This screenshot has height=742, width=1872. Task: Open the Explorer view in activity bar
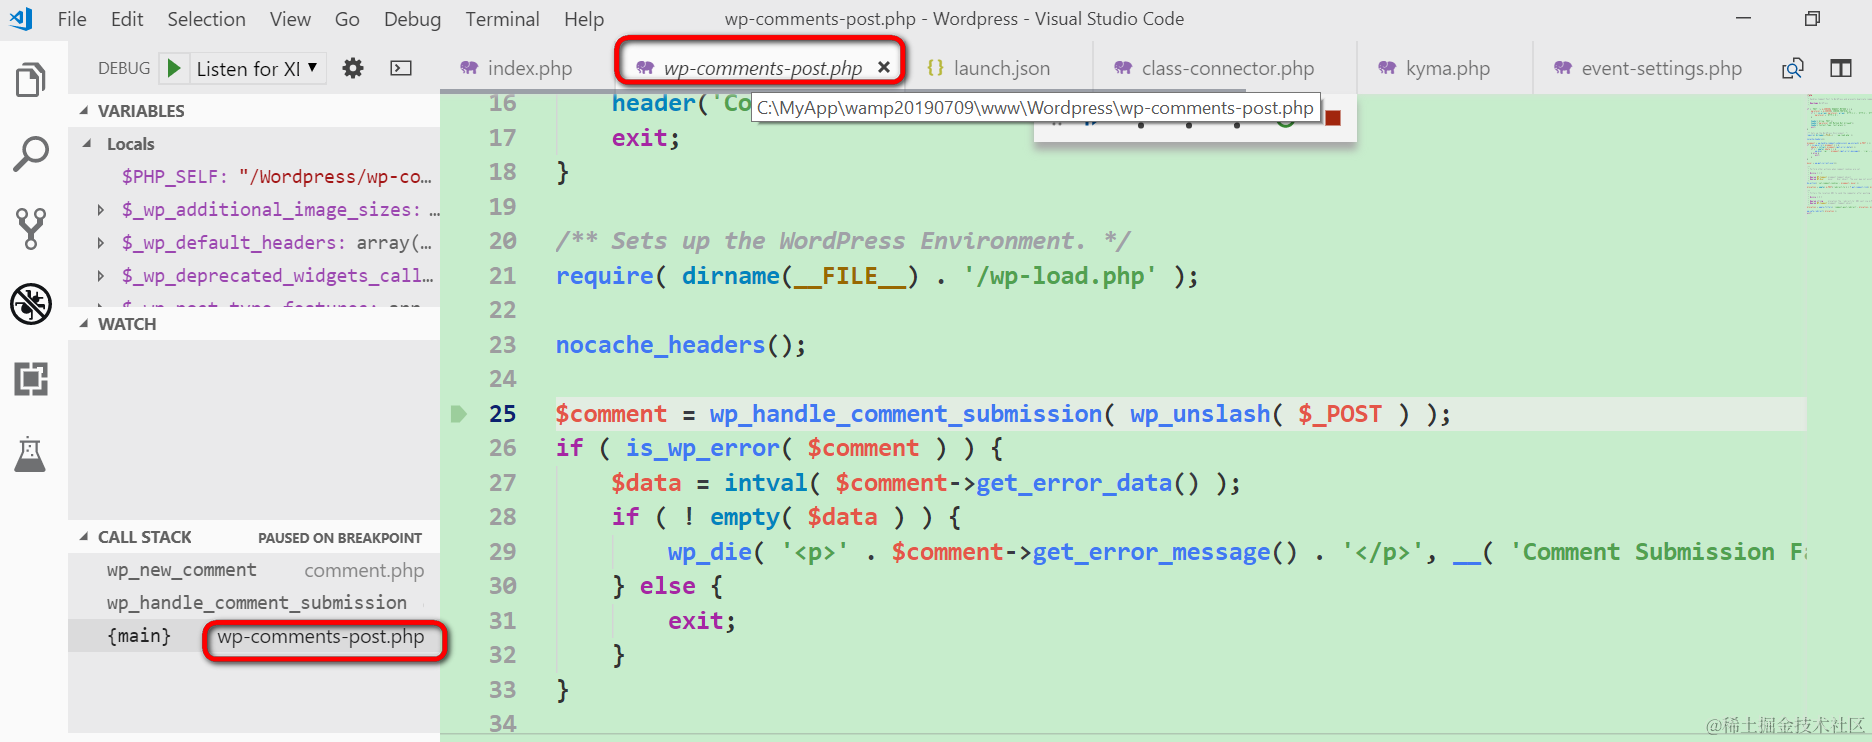coord(31,80)
